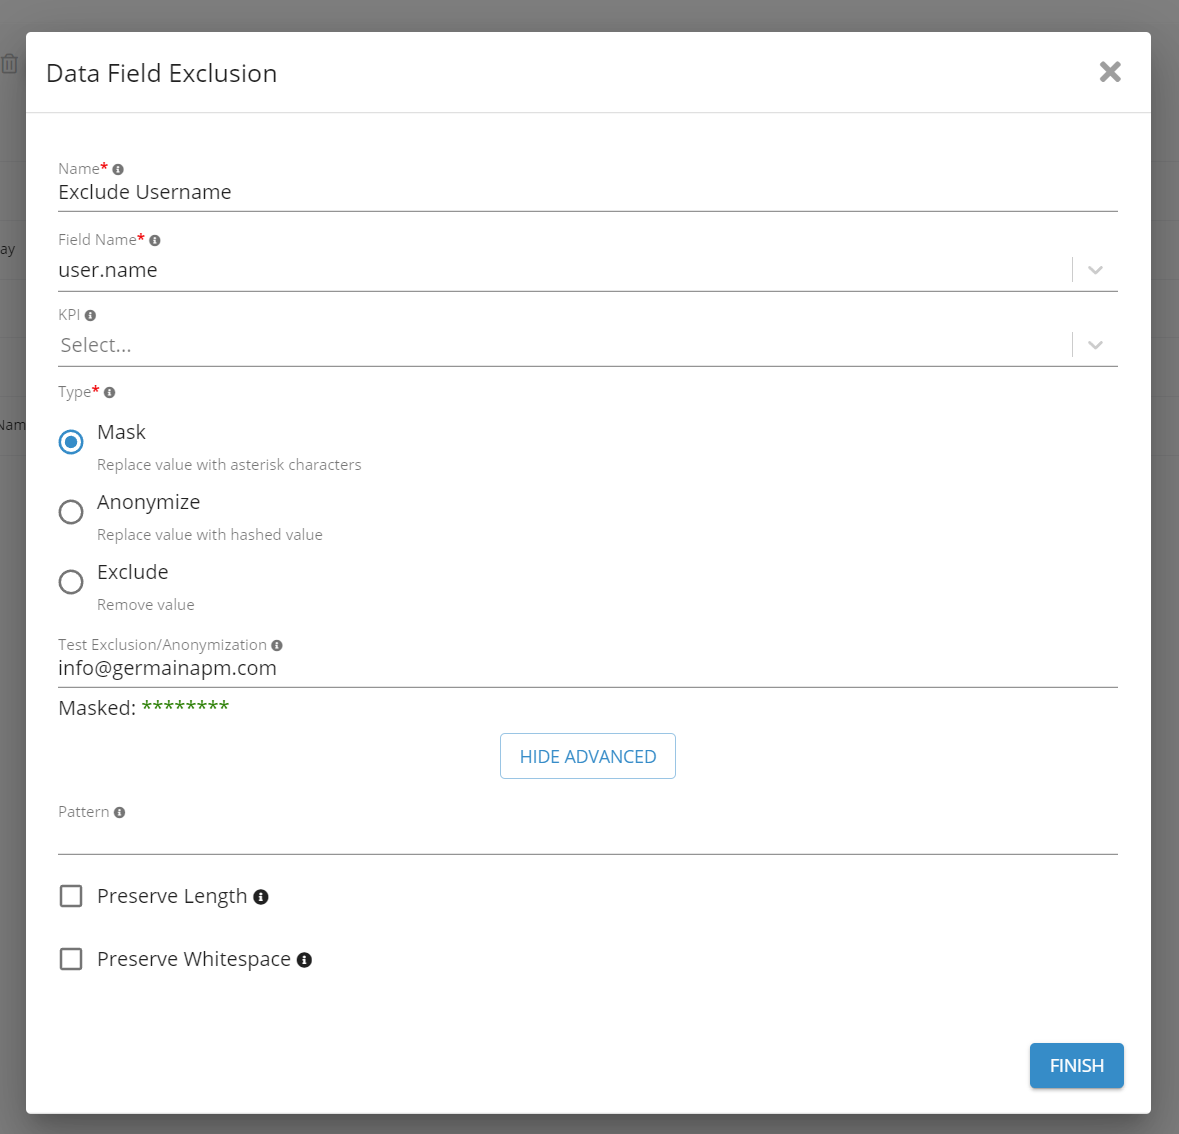Open the KPI help info icon

click(91, 314)
